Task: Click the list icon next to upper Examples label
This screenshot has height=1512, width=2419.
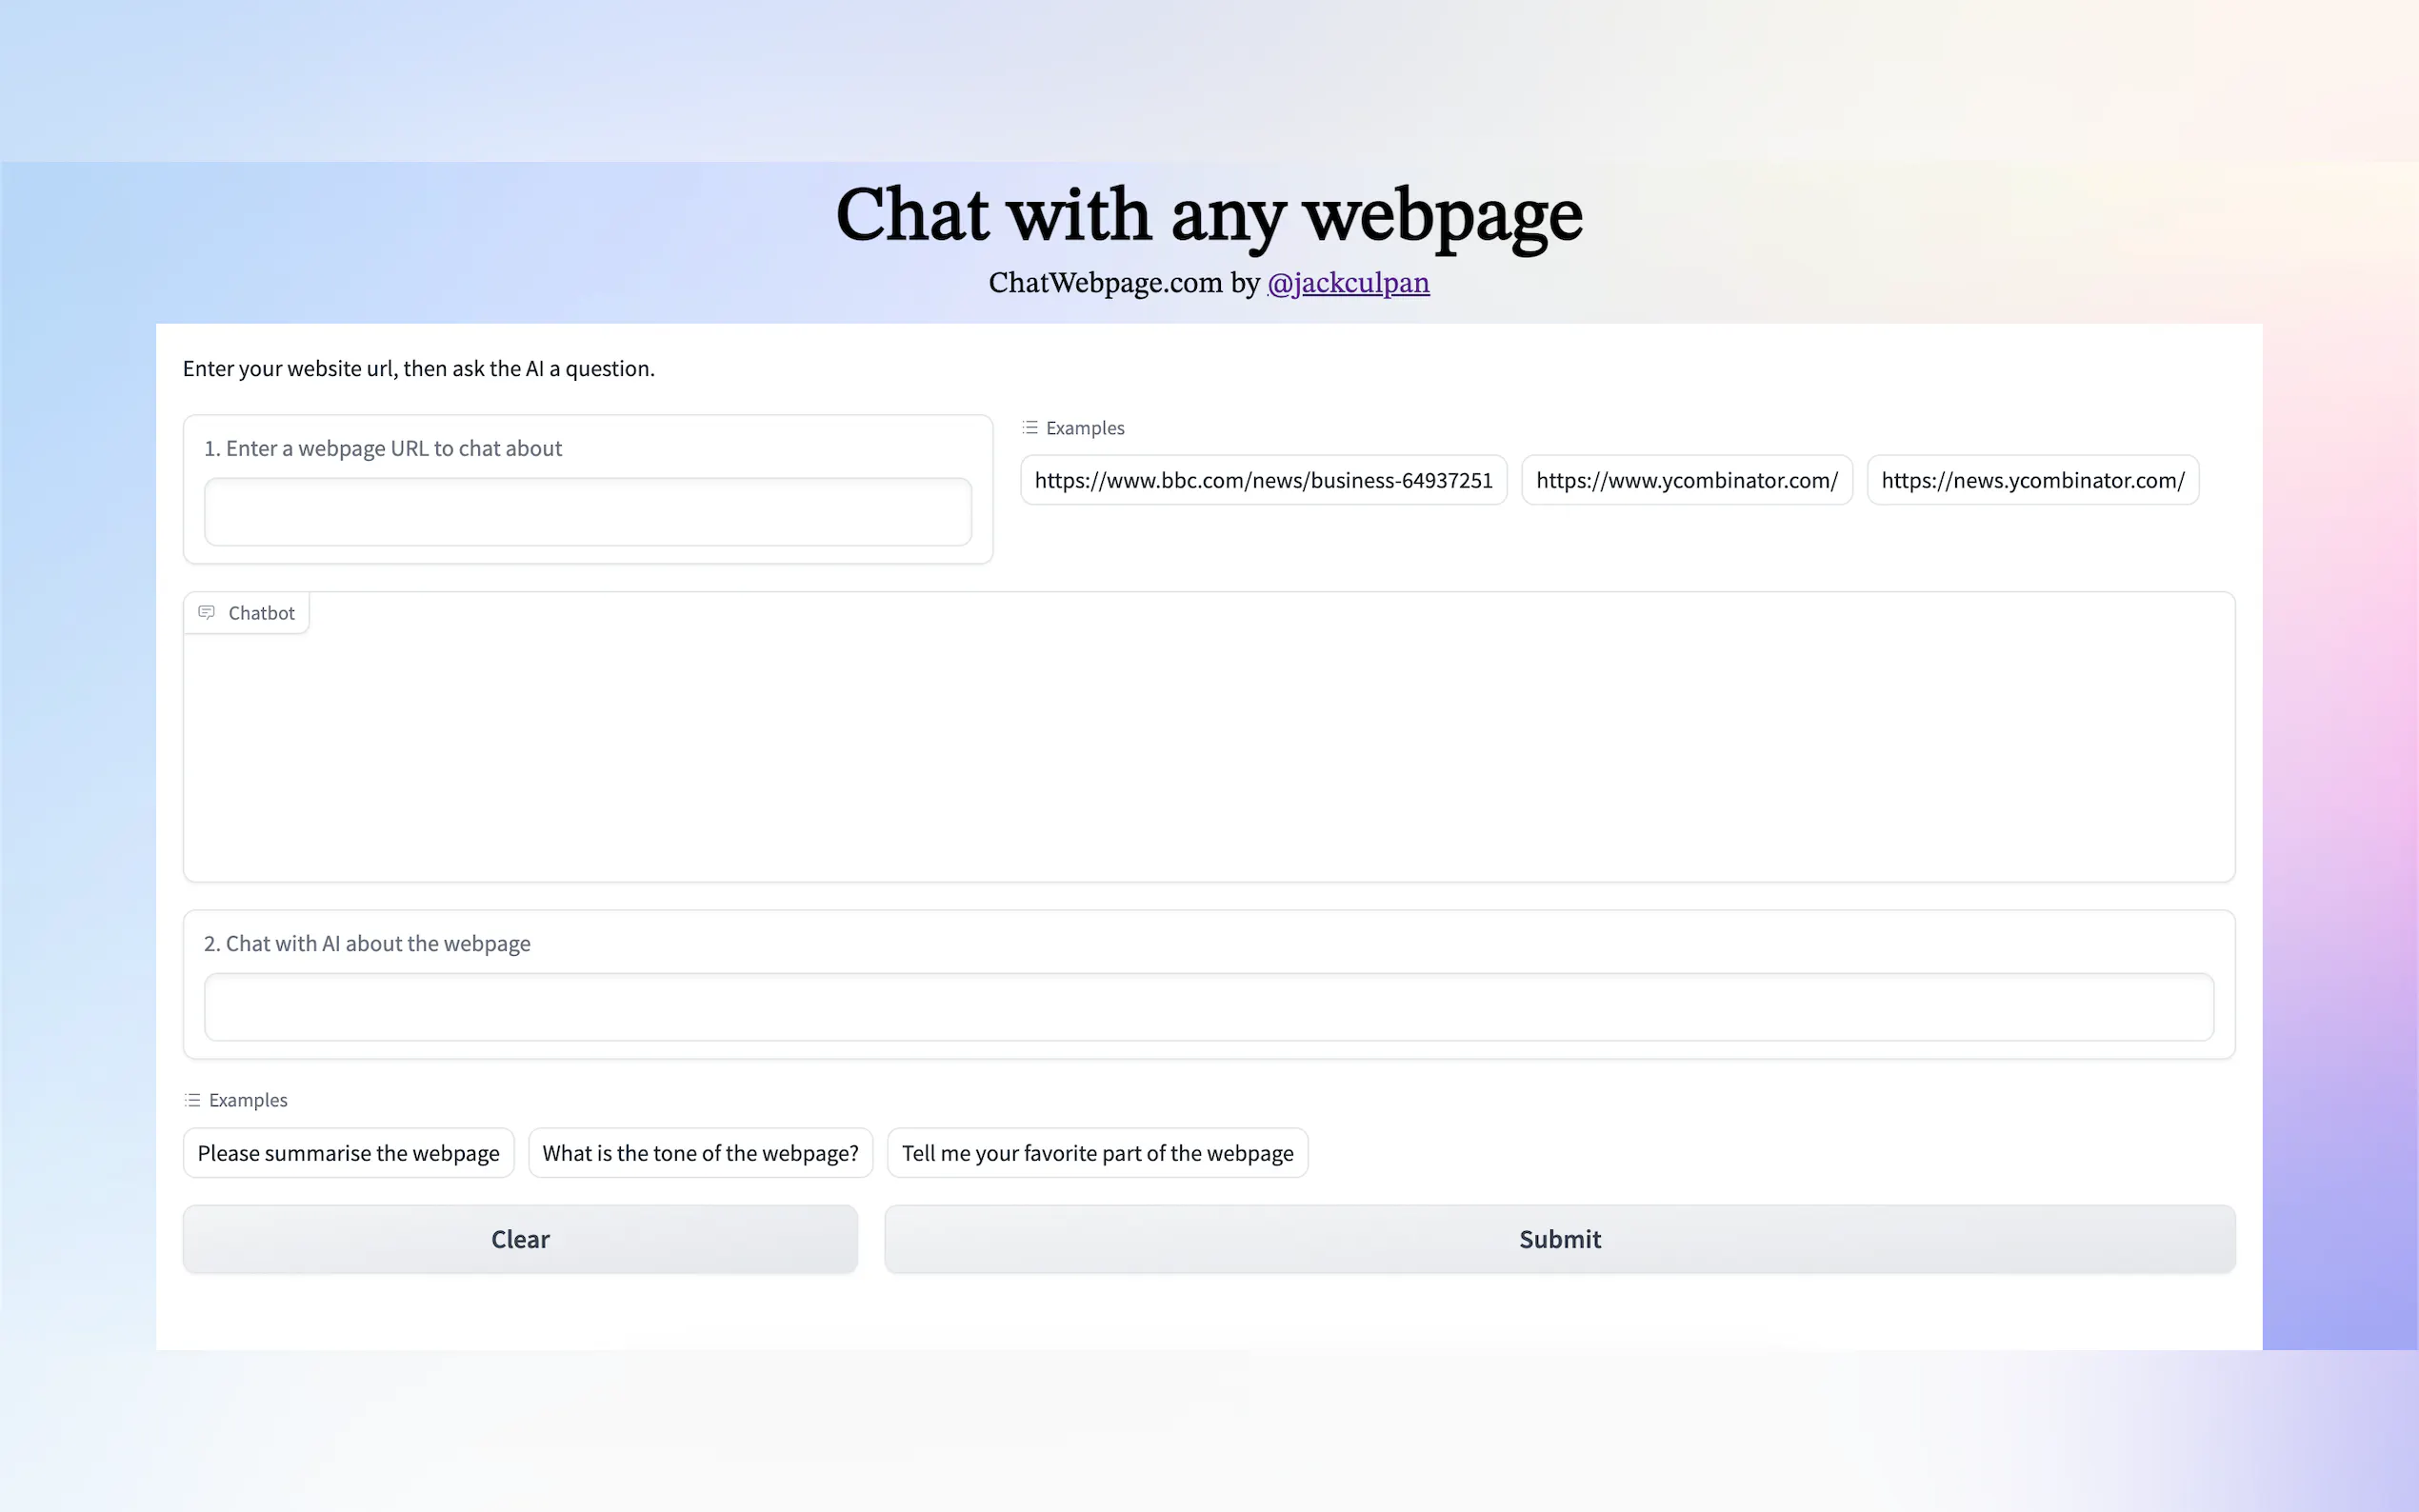Action: click(1029, 427)
